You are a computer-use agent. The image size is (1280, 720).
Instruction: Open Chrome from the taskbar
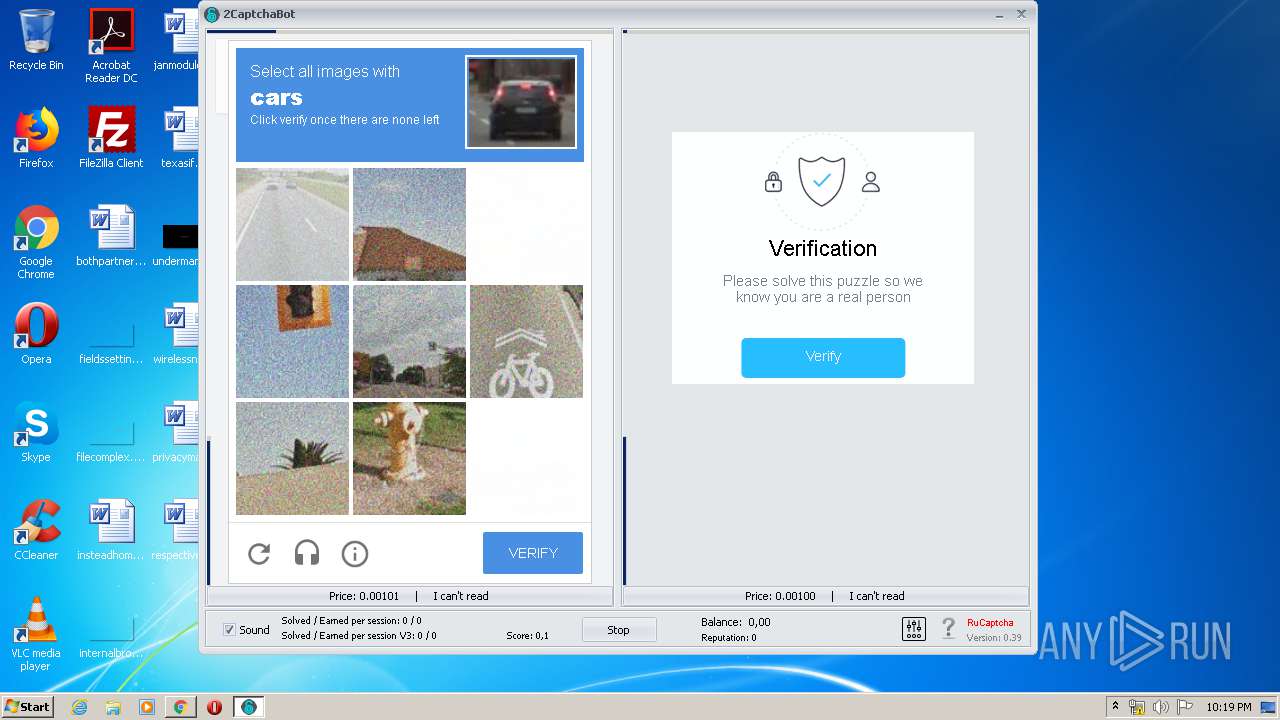180,707
